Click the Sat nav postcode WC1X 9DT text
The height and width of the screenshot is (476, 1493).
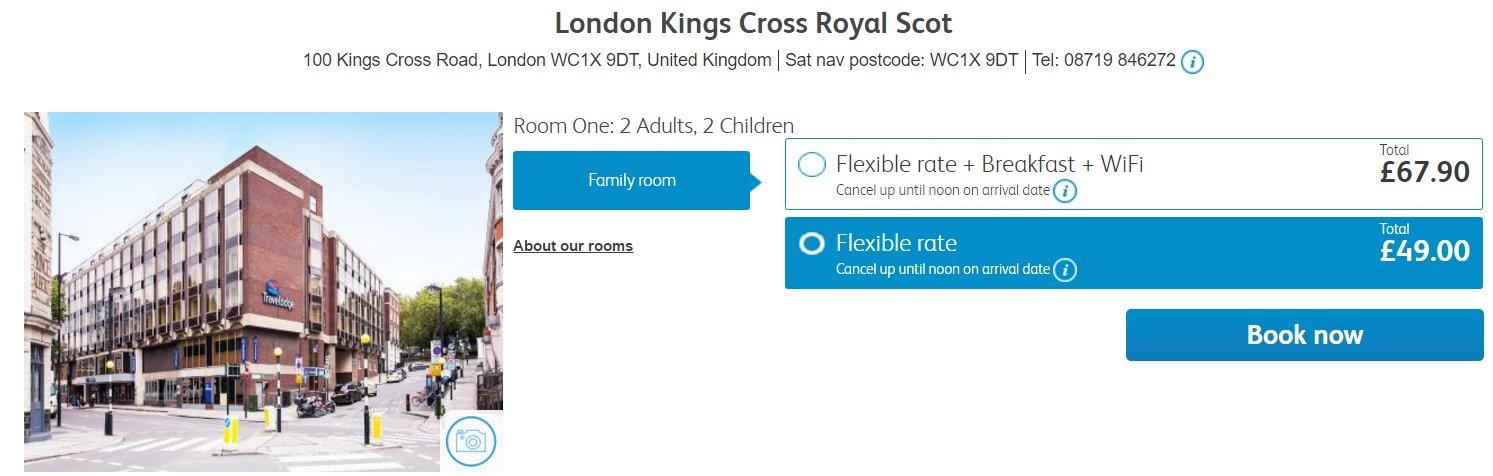902,61
